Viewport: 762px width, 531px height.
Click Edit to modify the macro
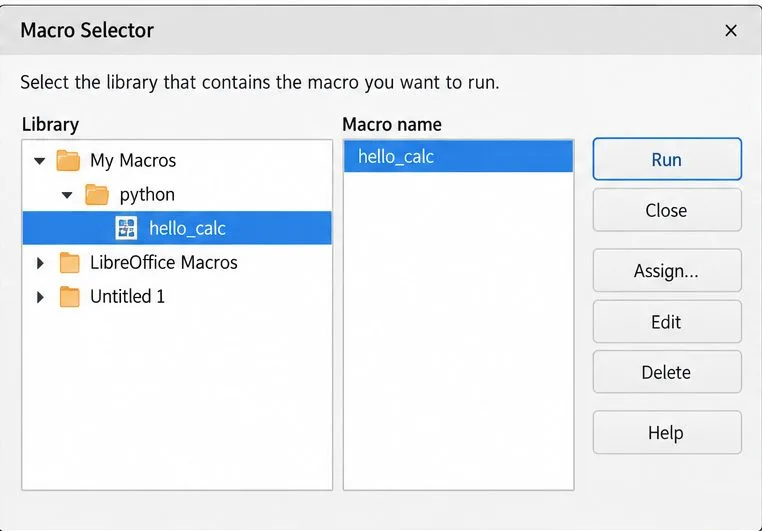(x=667, y=322)
